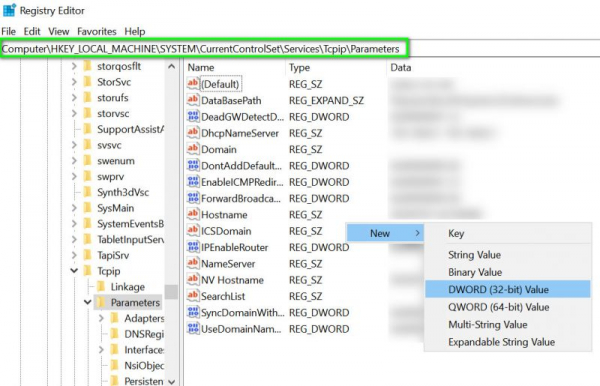Click the Hostname string value icon
Image resolution: width=600 pixels, height=386 pixels.
[x=193, y=214]
